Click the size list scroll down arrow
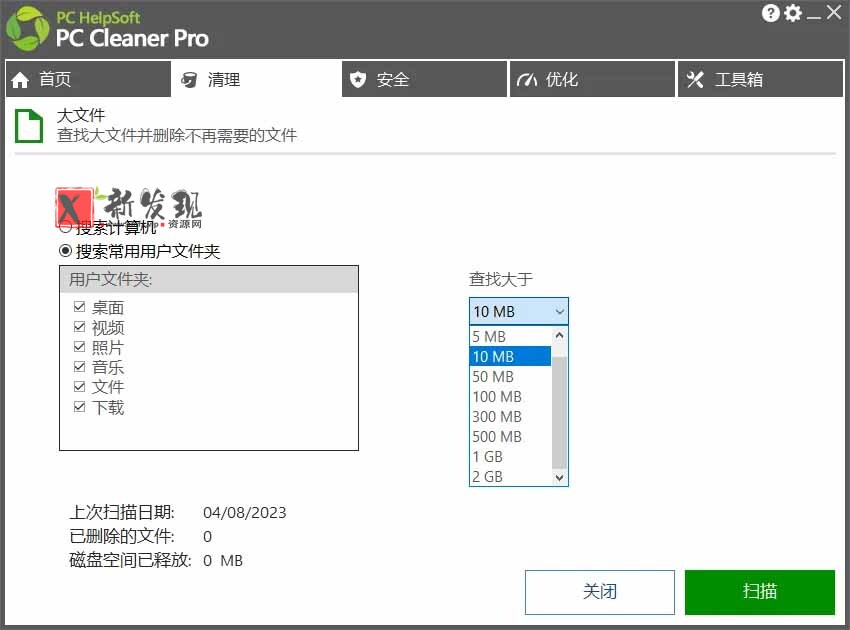850x630 pixels. tap(559, 477)
